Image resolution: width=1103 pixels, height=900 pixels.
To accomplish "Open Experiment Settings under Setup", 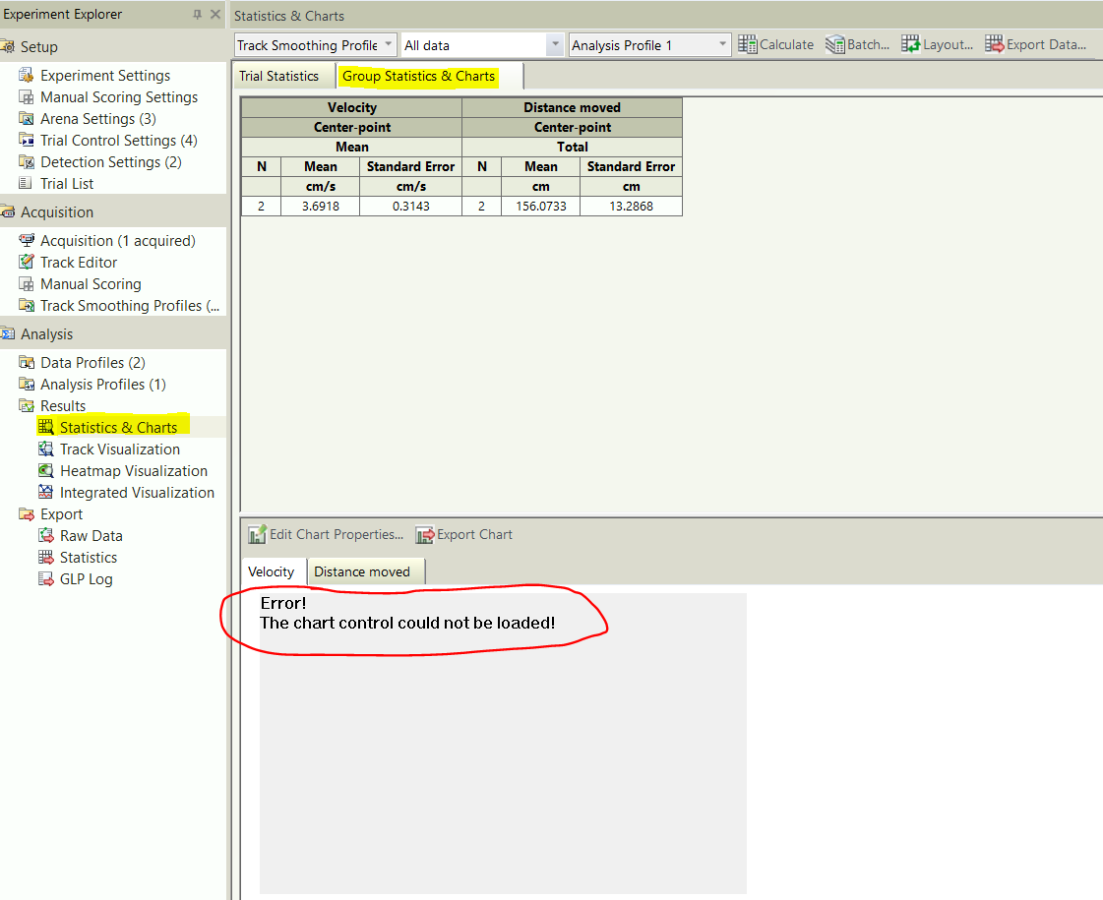I will click(105, 75).
